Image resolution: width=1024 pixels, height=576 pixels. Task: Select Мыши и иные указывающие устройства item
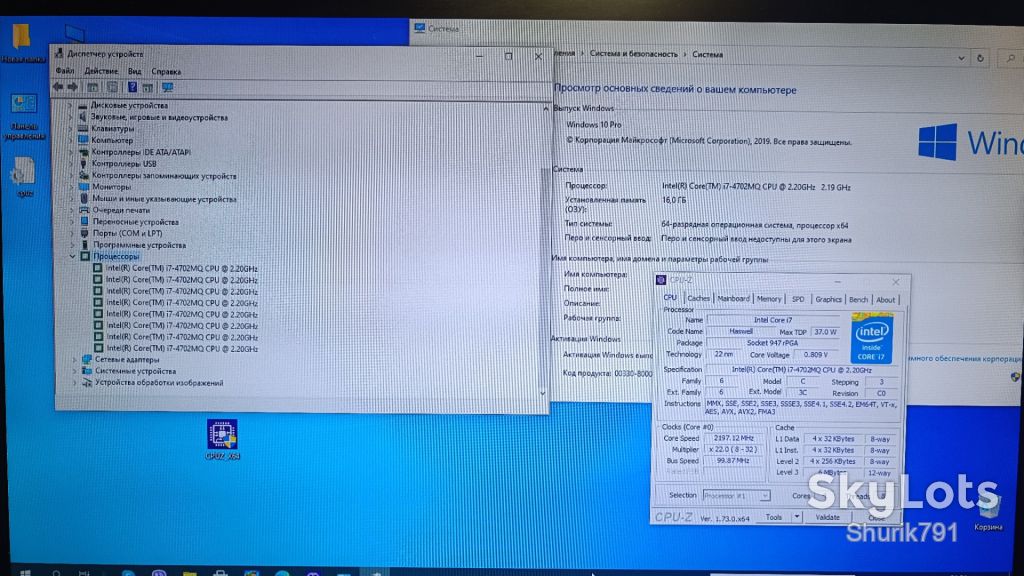tap(164, 199)
